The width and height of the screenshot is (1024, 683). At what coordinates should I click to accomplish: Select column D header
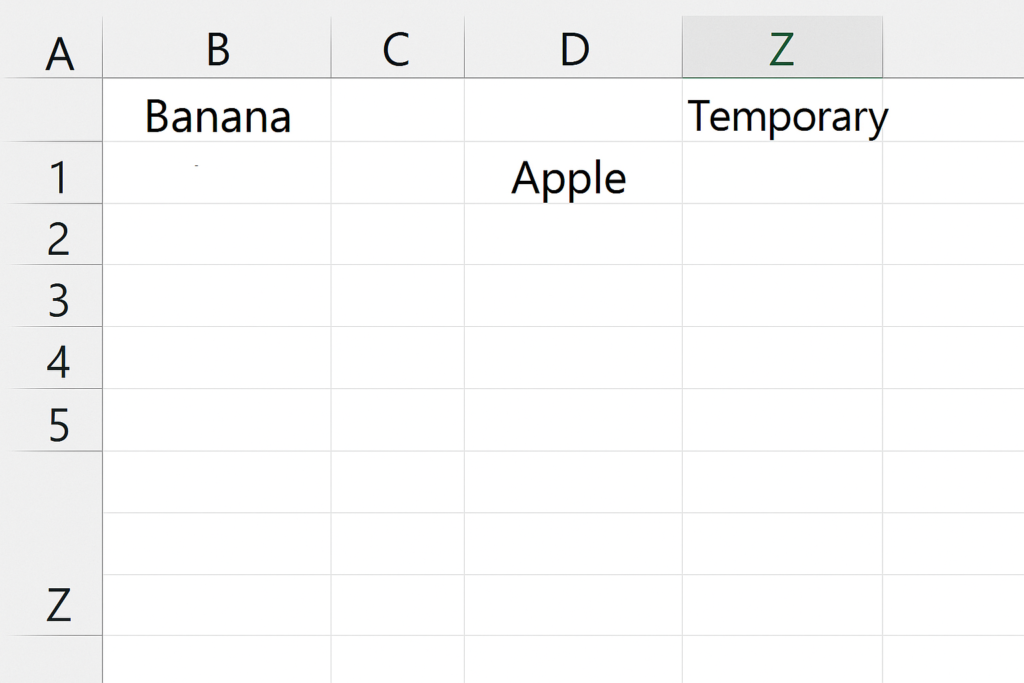coord(573,48)
